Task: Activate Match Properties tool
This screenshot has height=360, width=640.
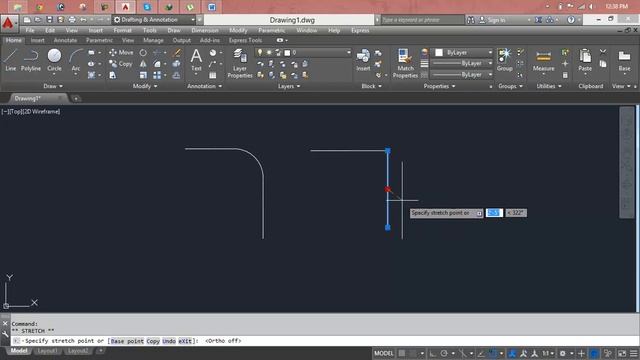Action: coord(405,63)
